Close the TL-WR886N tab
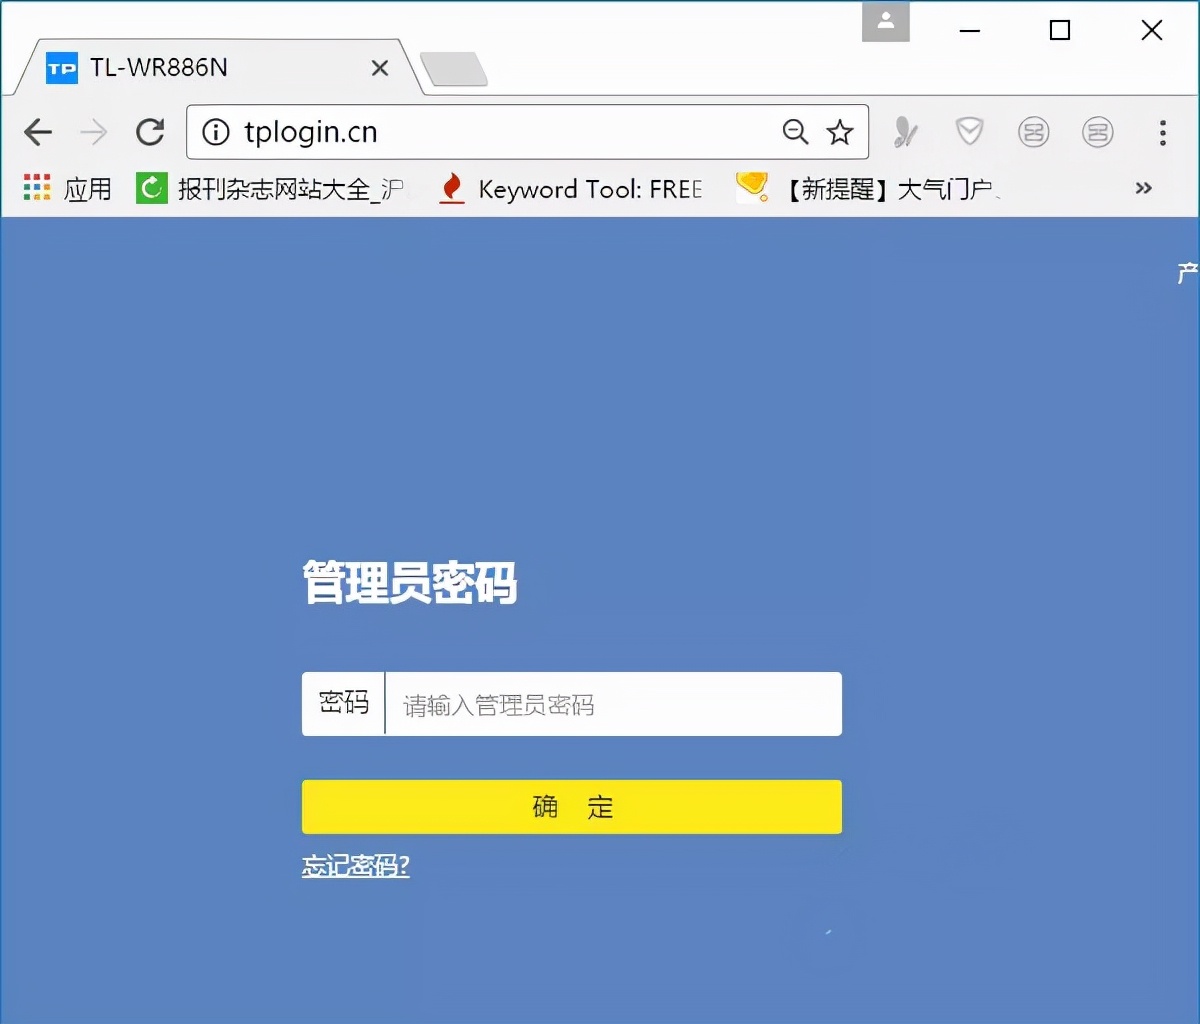The image size is (1200, 1024). tap(380, 68)
